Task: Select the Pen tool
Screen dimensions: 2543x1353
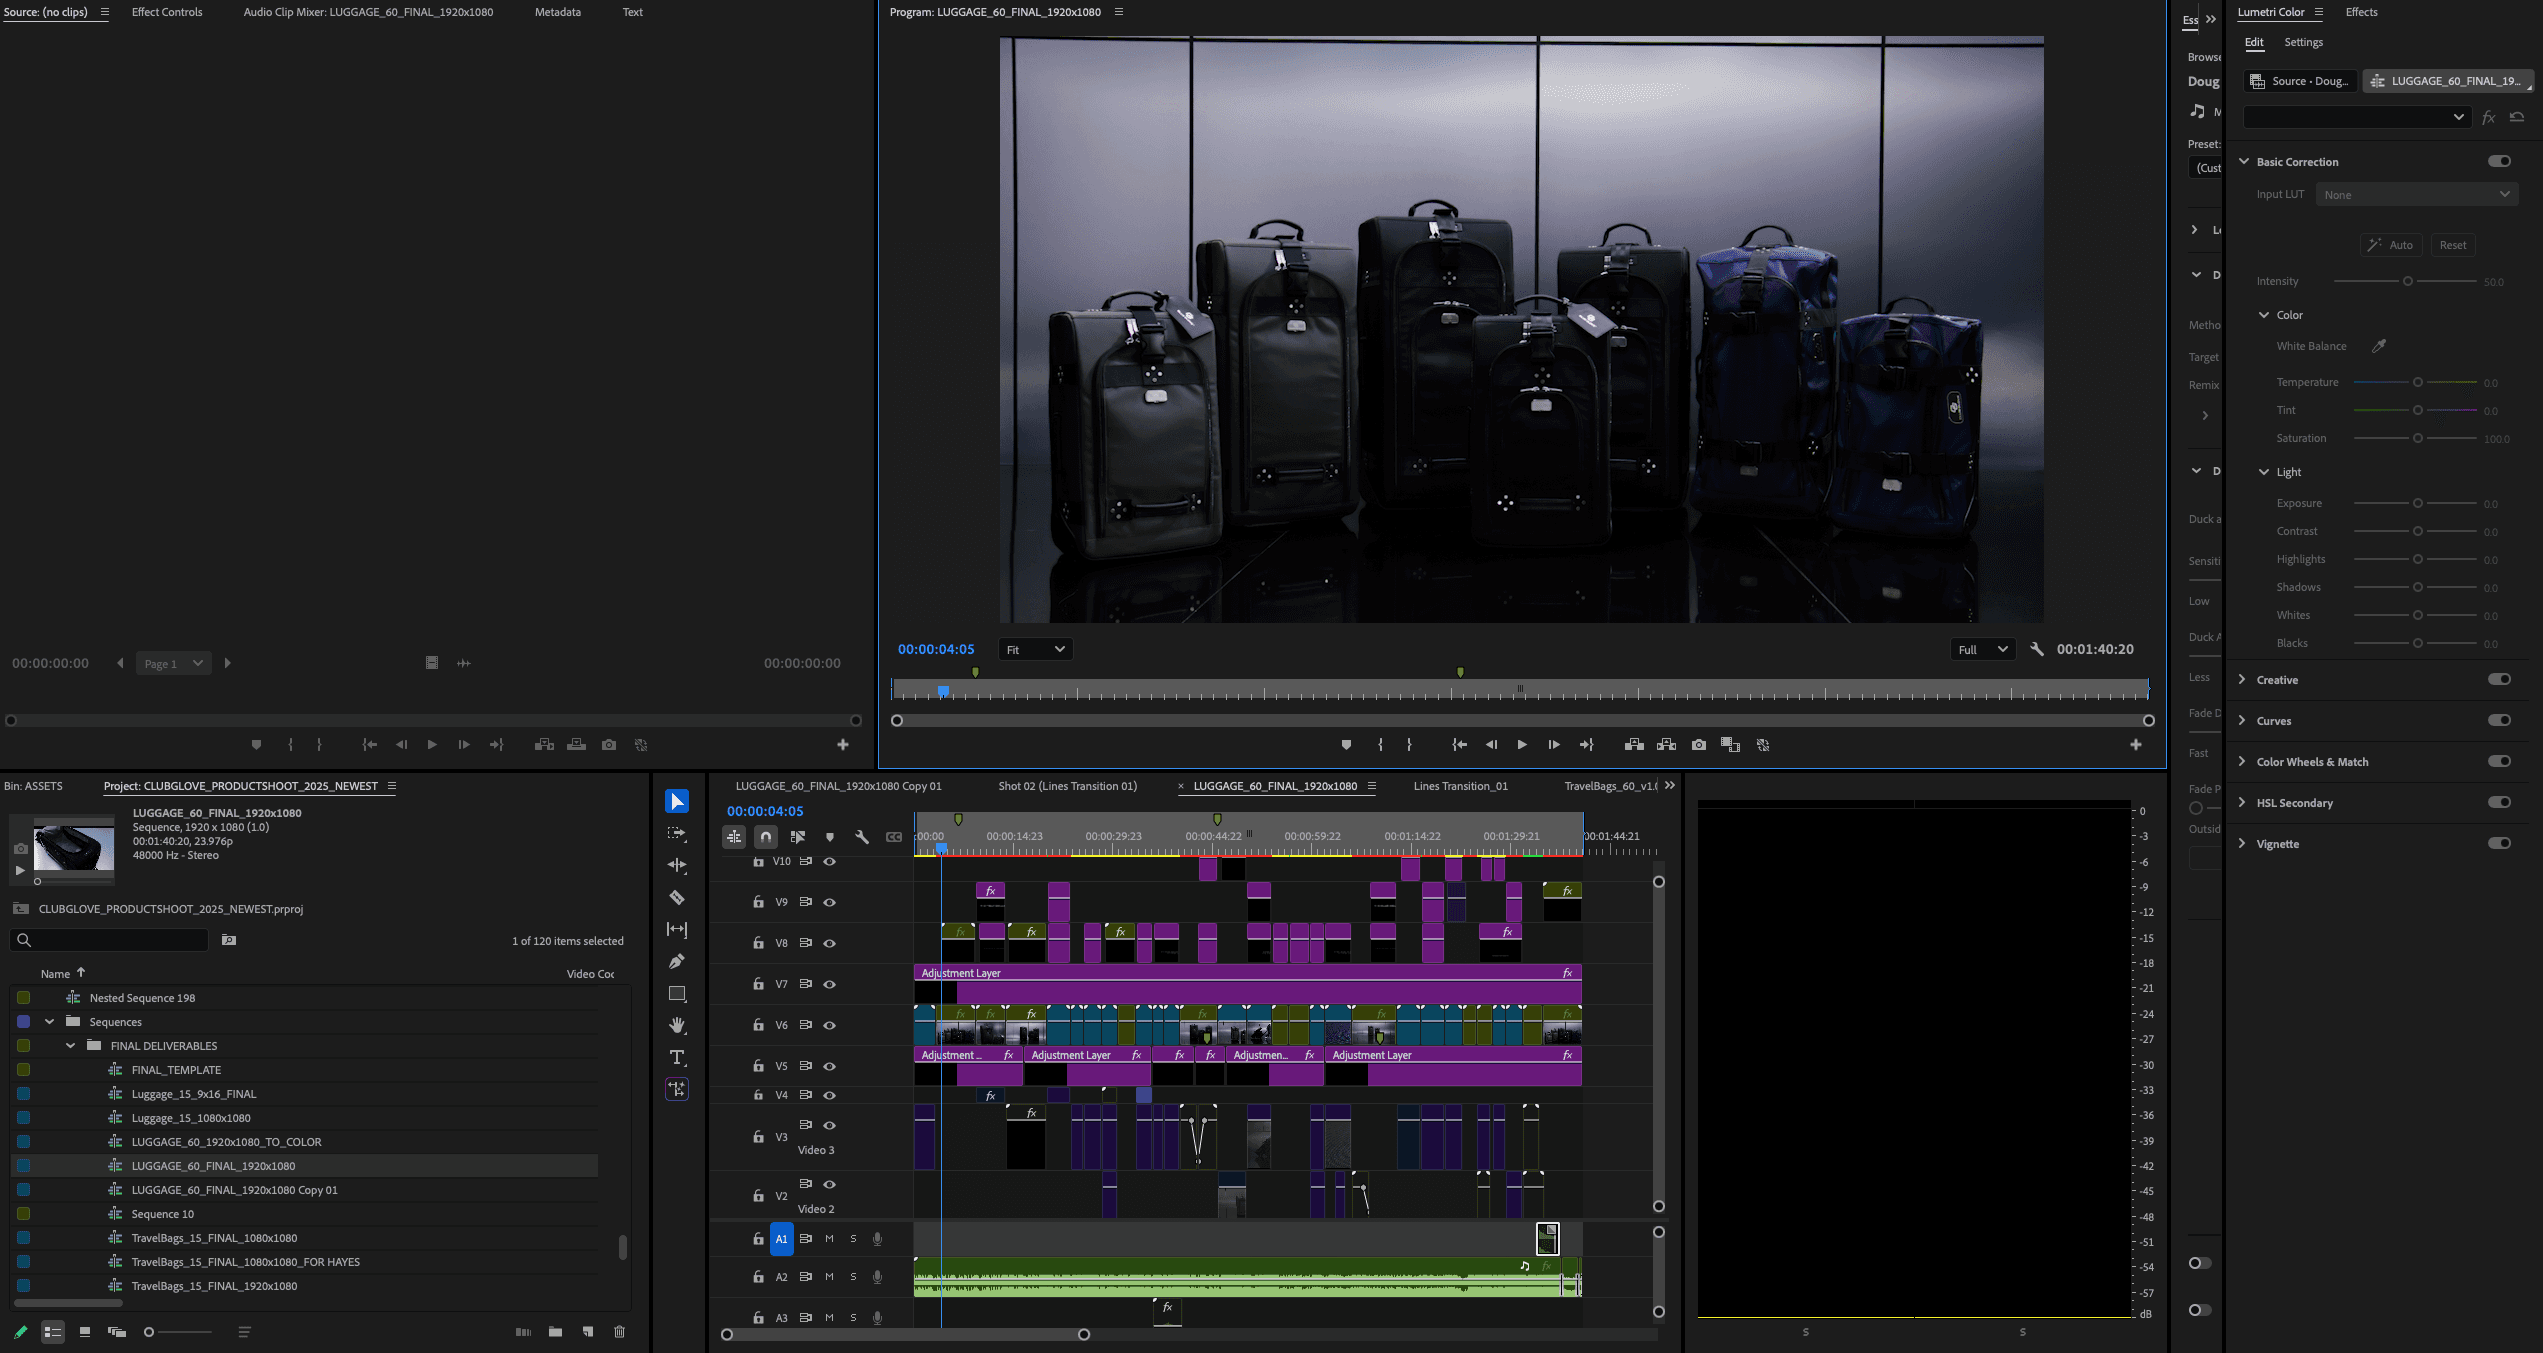Action: pos(677,961)
